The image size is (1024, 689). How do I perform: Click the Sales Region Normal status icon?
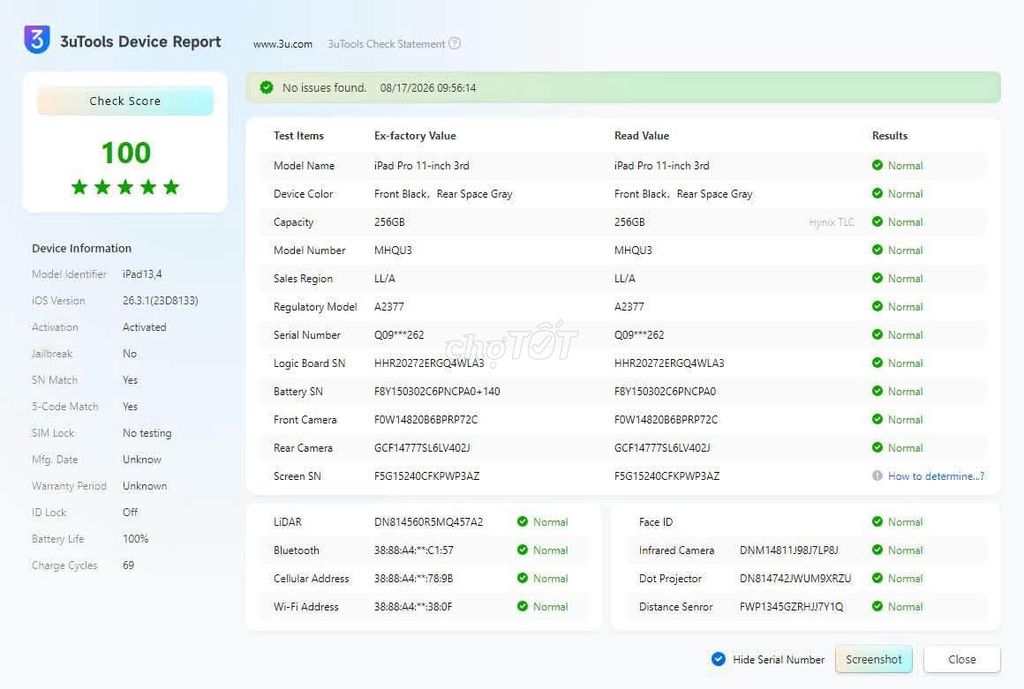point(877,278)
